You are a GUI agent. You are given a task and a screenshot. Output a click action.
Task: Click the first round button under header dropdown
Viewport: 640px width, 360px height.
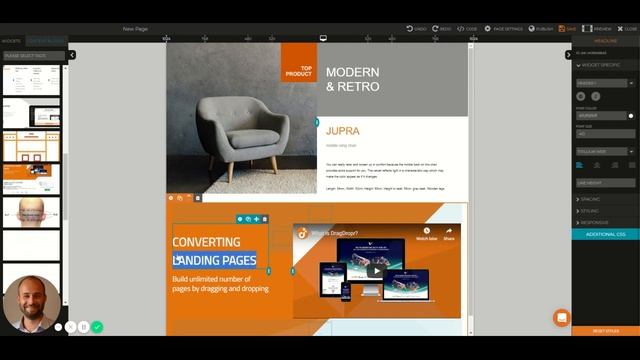coord(581,96)
